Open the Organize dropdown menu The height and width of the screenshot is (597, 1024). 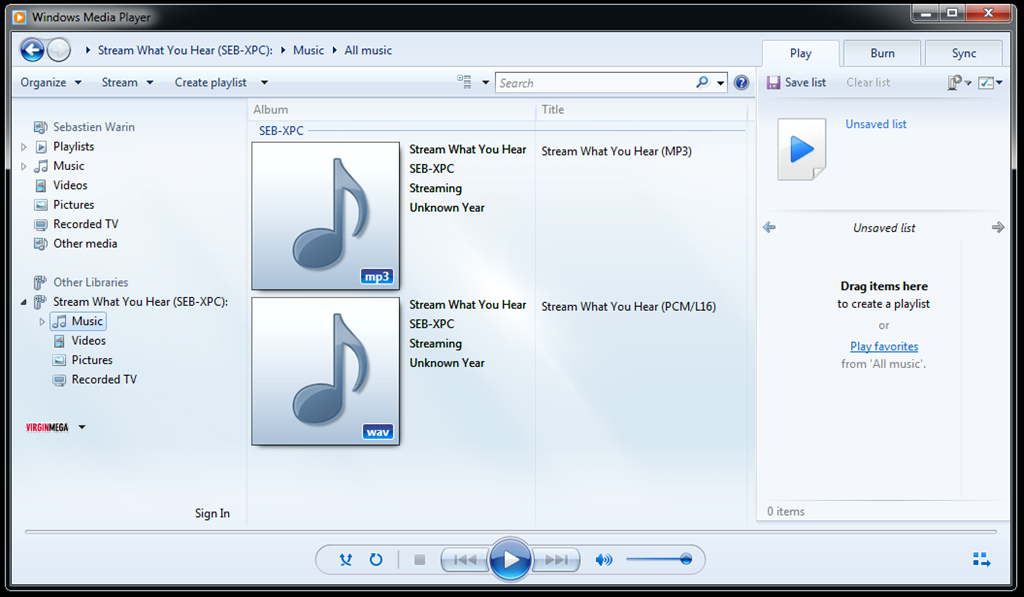(51, 82)
